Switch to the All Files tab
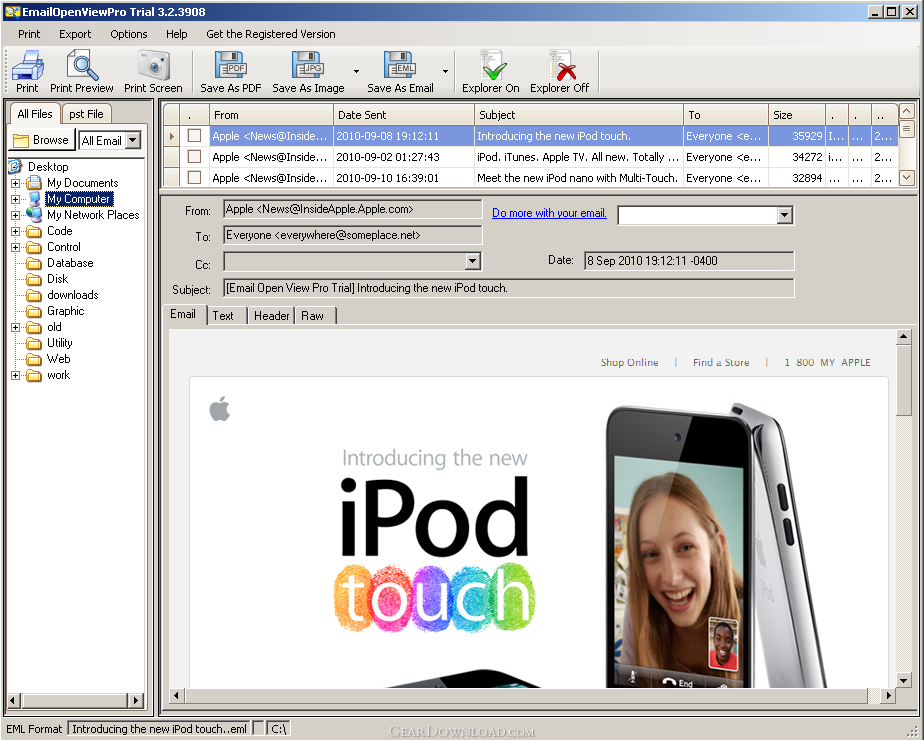 (35, 113)
